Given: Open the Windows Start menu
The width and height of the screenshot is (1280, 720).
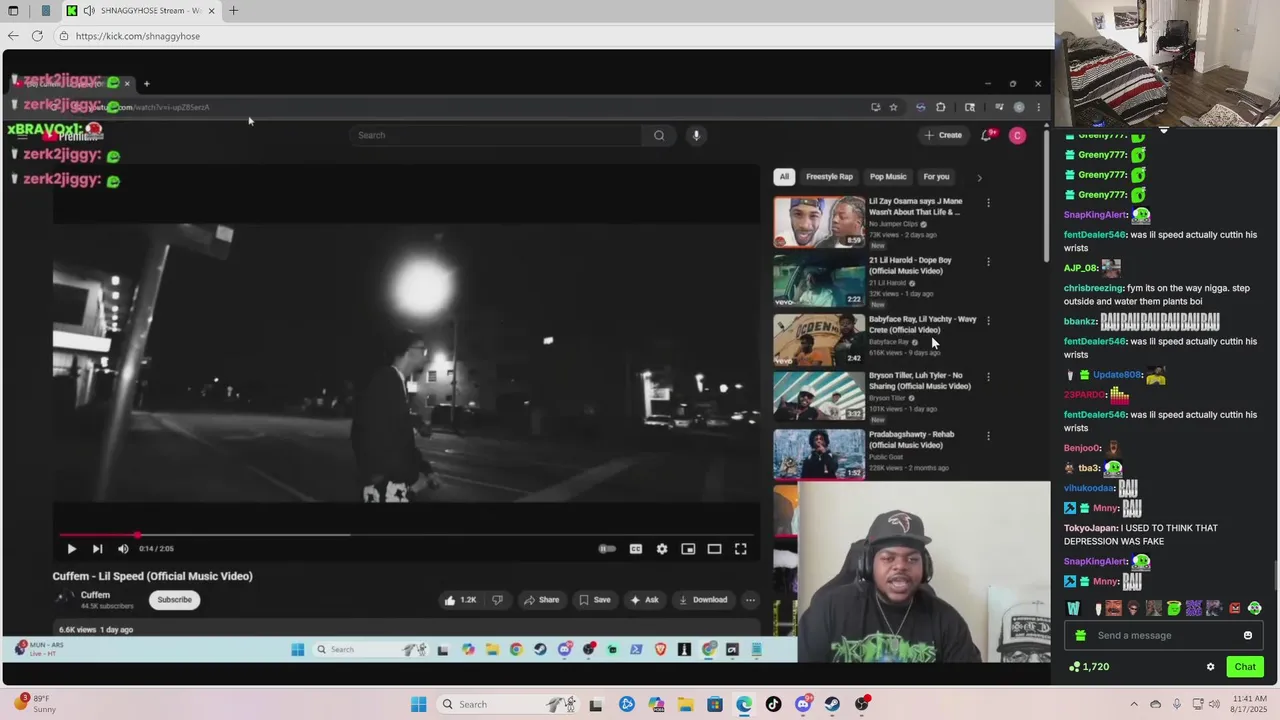Looking at the screenshot, I should coord(419,704).
